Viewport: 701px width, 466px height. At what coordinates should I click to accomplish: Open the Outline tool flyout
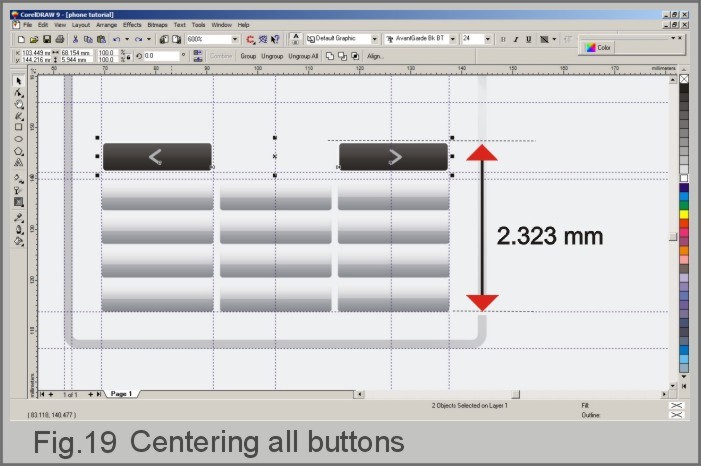pos(18,229)
